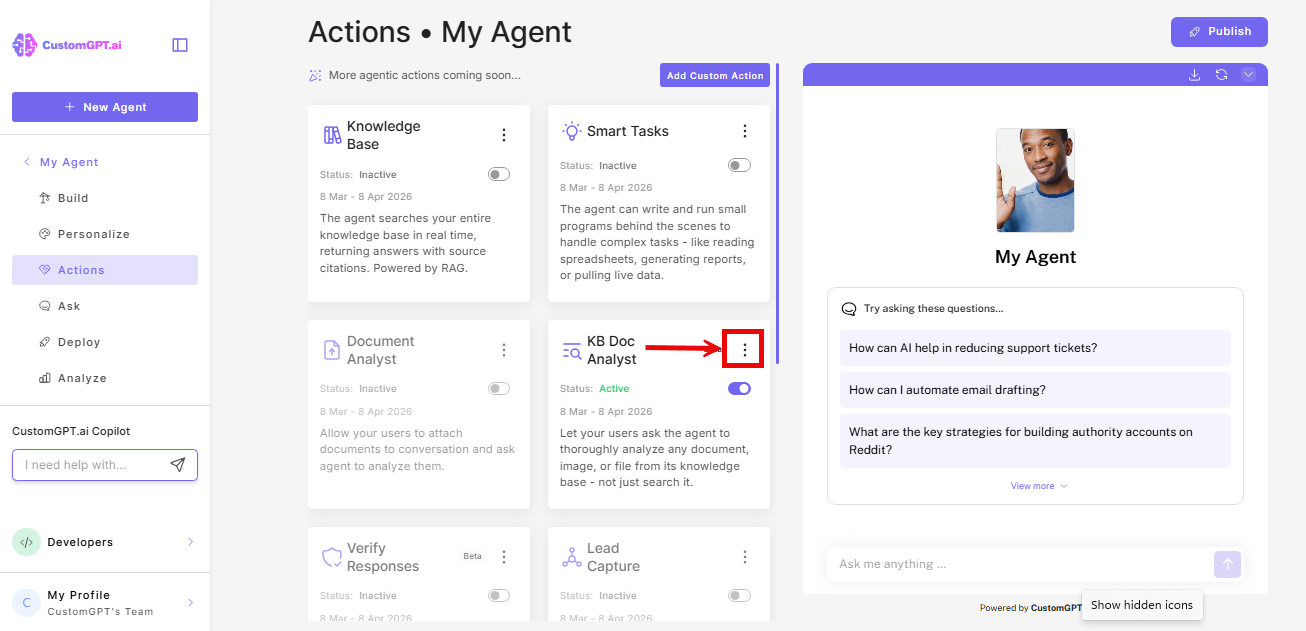Open Knowledge Base three-dot menu
Screen dimensions: 1306x631
tap(504, 135)
